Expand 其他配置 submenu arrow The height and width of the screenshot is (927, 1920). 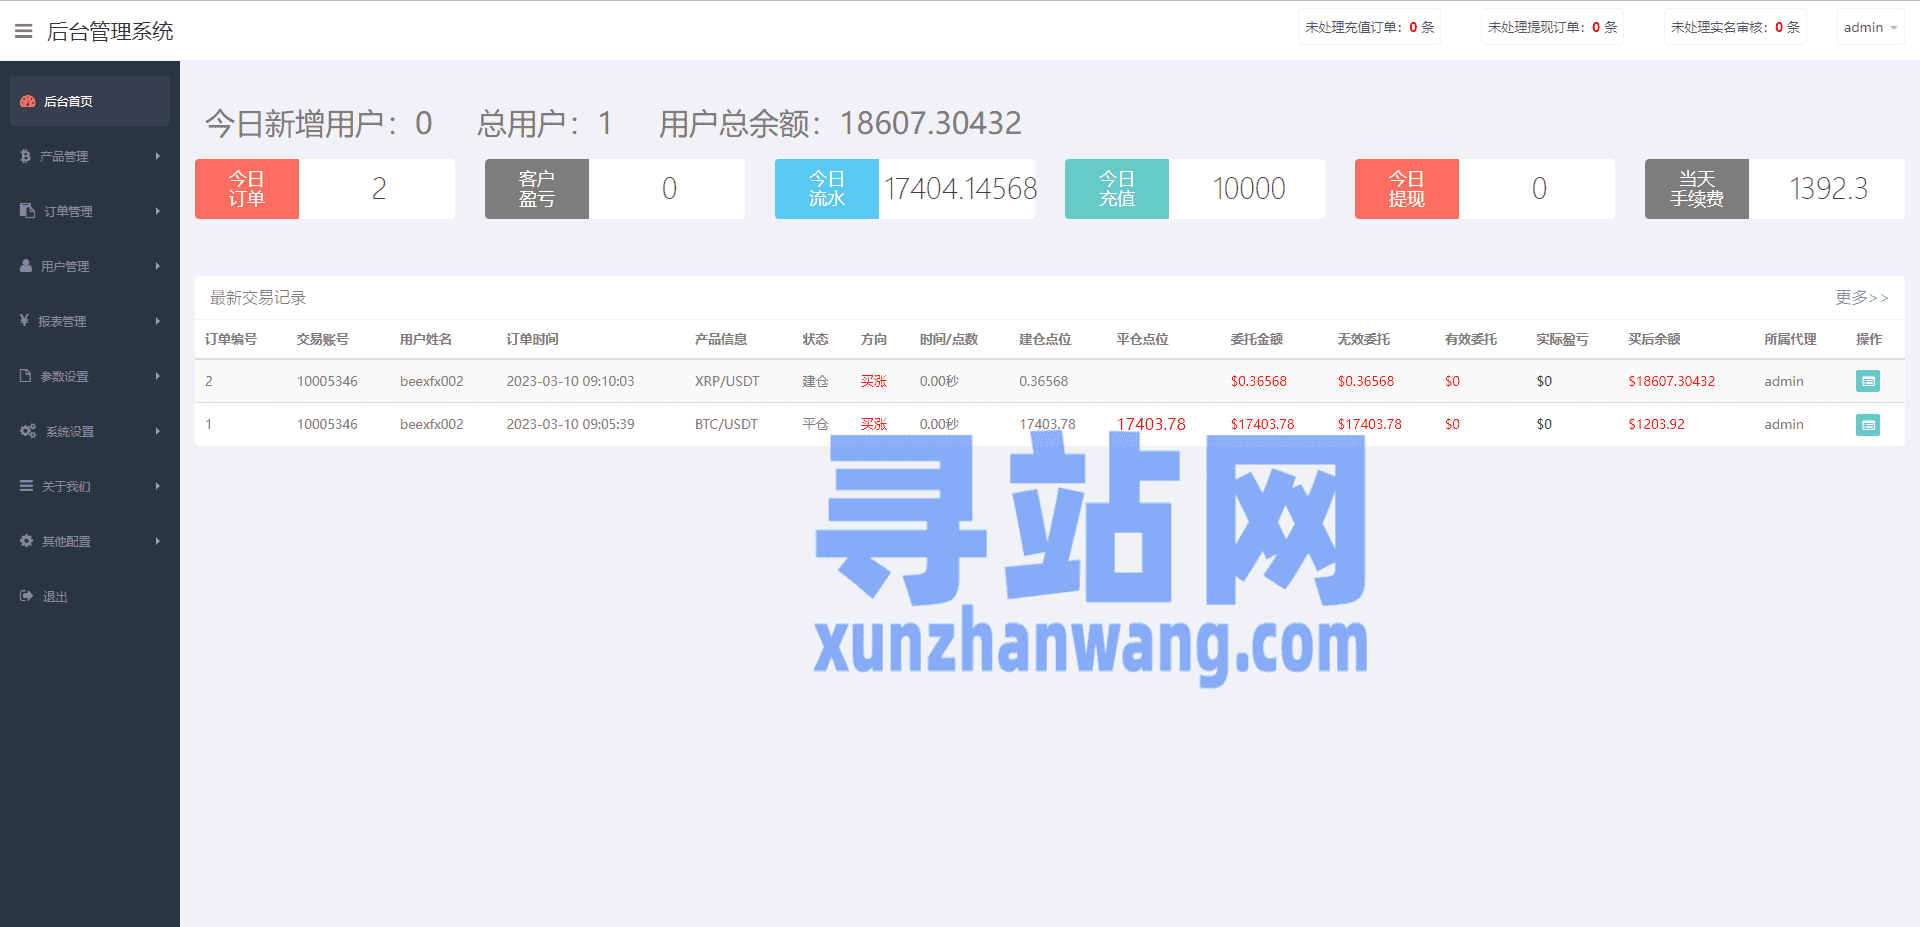pyautogui.click(x=158, y=541)
